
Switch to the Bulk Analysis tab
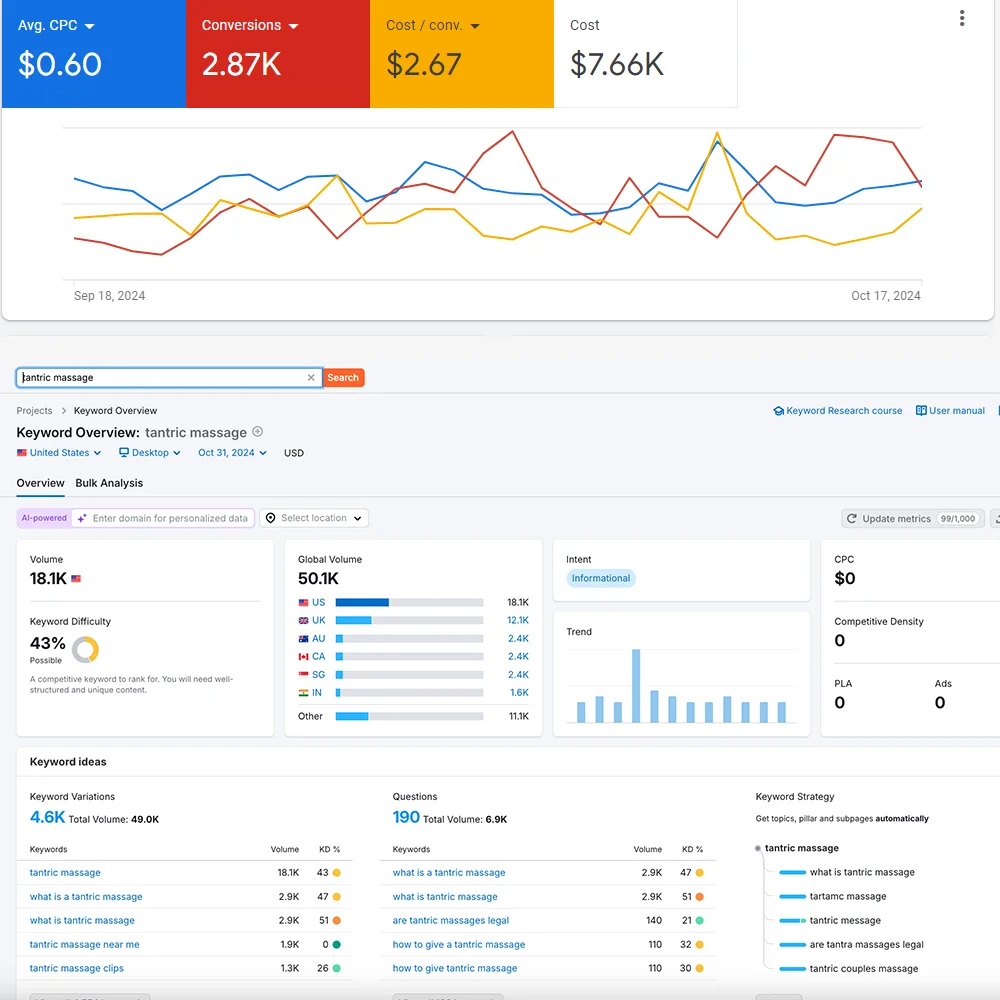pyautogui.click(x=109, y=483)
